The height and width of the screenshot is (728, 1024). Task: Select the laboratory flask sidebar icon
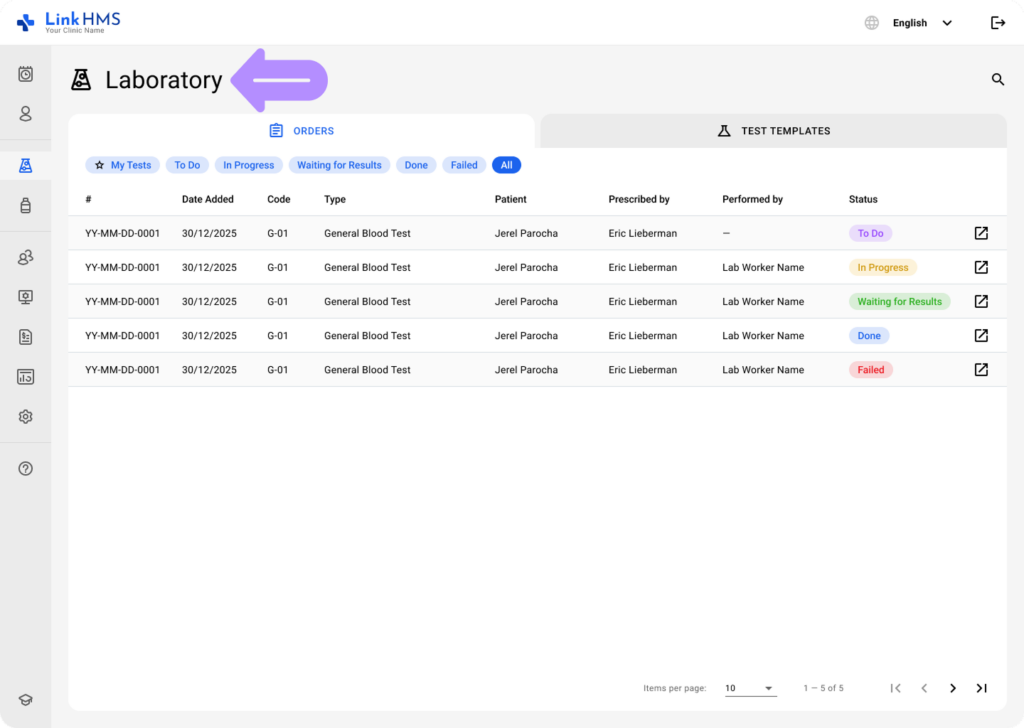point(26,165)
